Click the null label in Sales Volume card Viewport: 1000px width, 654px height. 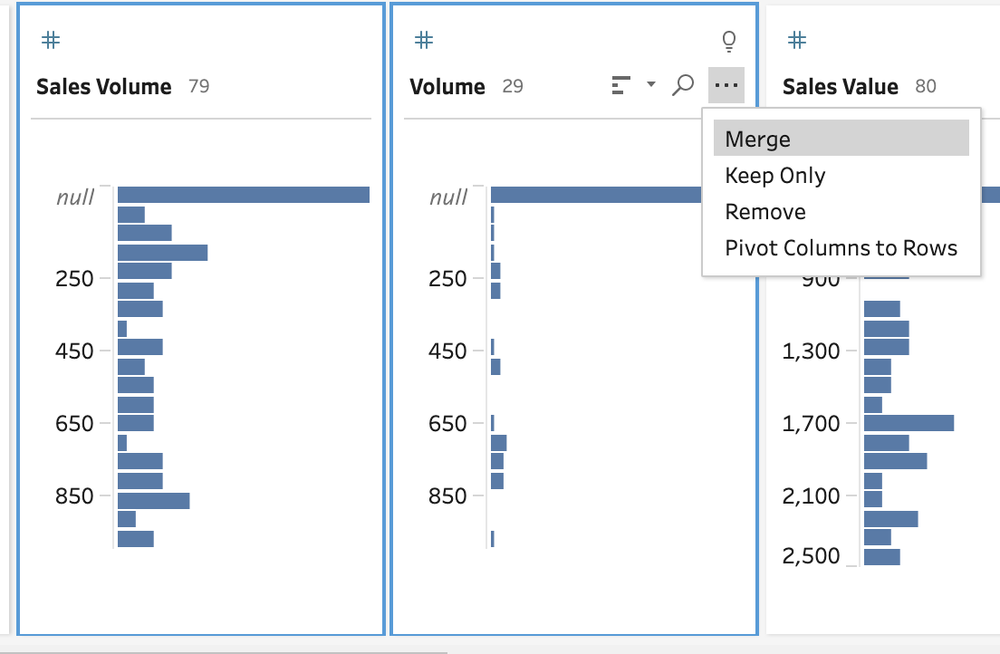point(75,197)
